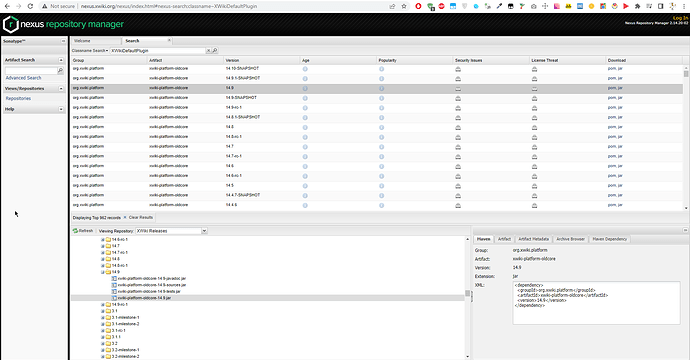Click the browser share icon in address bar
Viewport: 690px width, 360px height.
click(392, 6)
